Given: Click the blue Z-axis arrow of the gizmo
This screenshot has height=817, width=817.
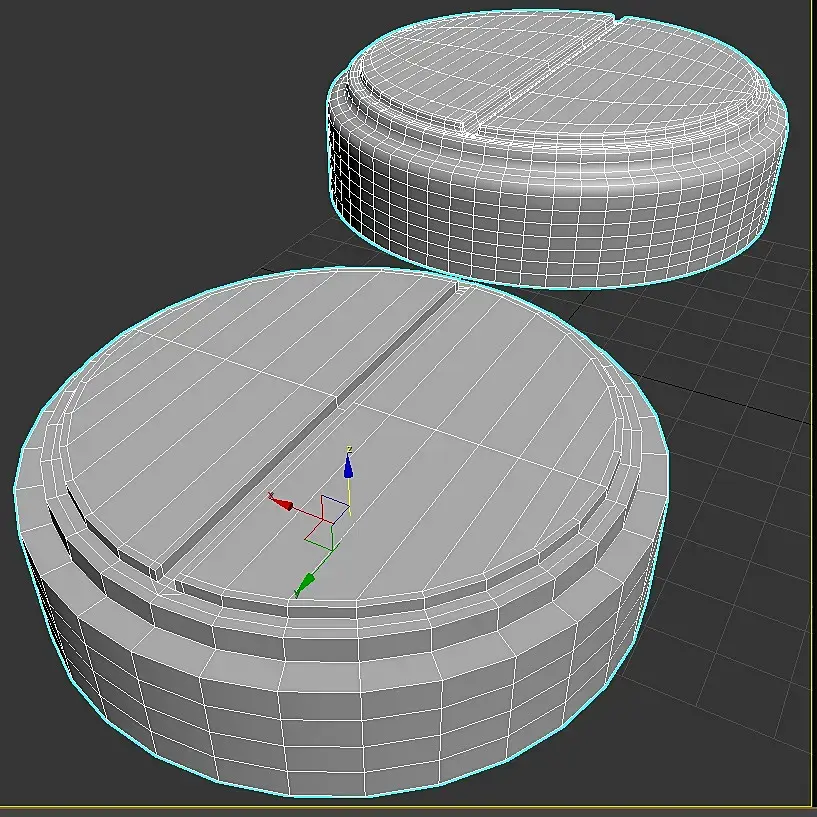Looking at the screenshot, I should (348, 466).
